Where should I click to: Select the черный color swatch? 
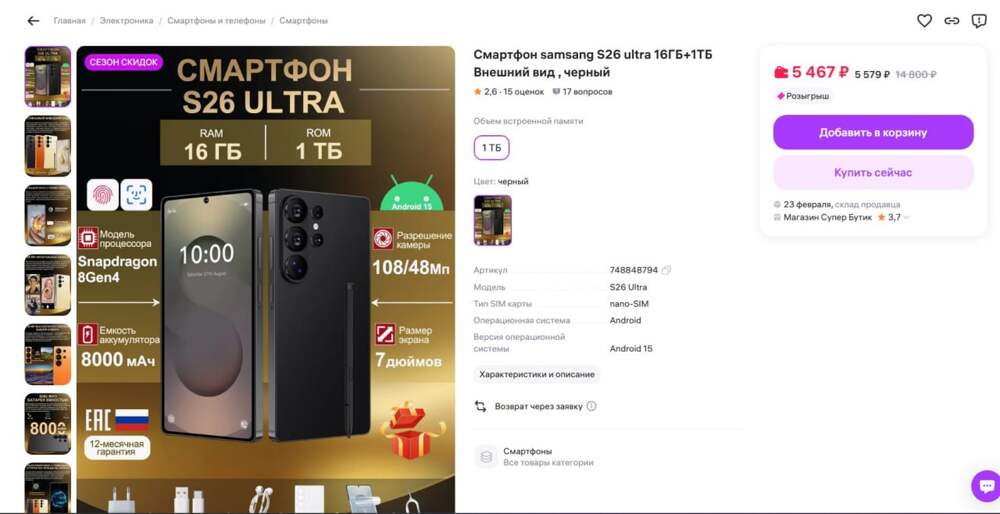492,220
